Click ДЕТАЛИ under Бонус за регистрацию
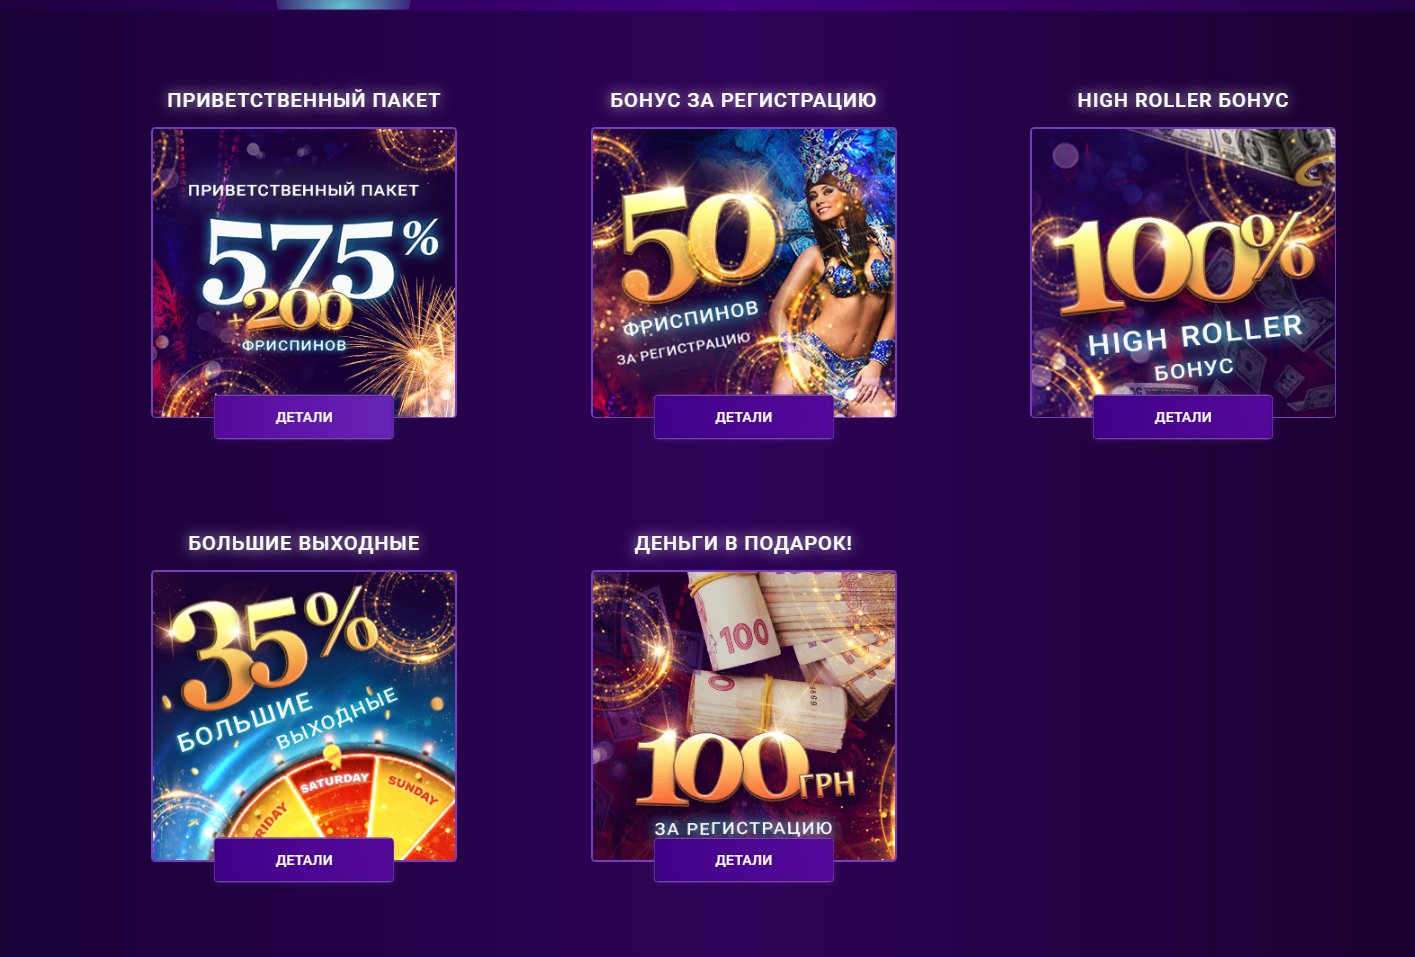The height and width of the screenshot is (957, 1415). (744, 417)
